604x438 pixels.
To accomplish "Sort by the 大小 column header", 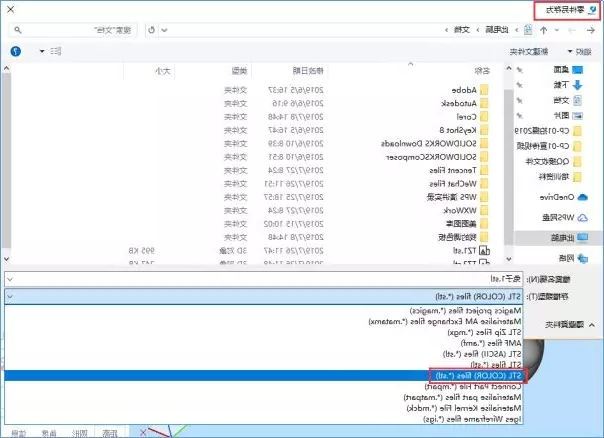I will pyautogui.click(x=163, y=70).
